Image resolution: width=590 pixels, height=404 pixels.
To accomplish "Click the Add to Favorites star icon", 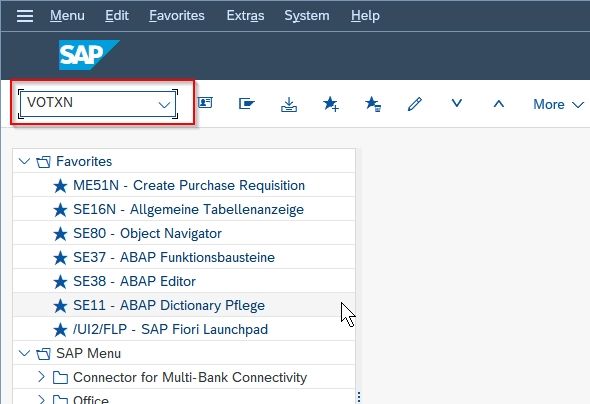I will tap(331, 103).
